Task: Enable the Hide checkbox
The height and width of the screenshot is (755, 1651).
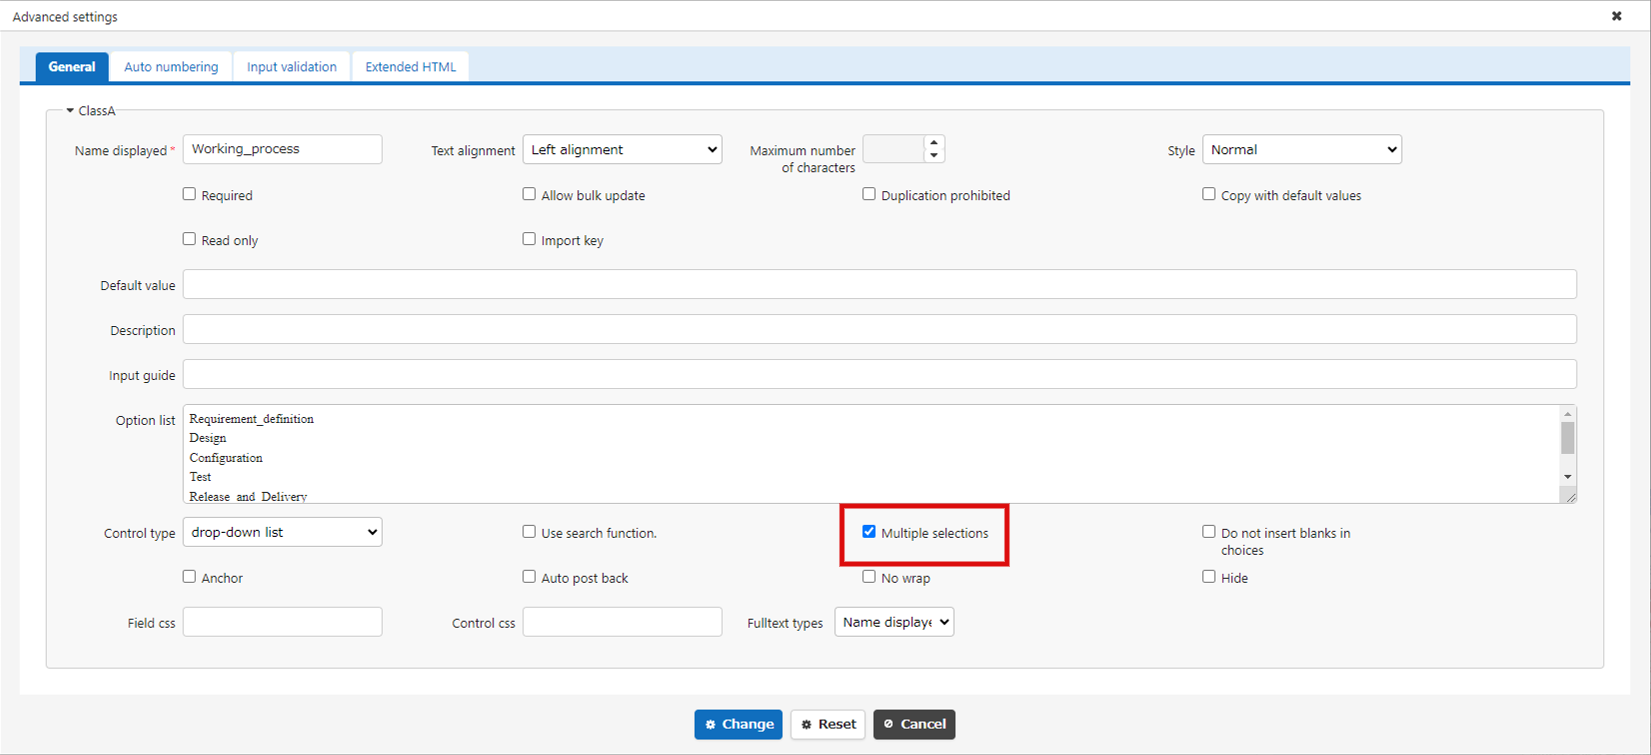Action: [x=1209, y=577]
